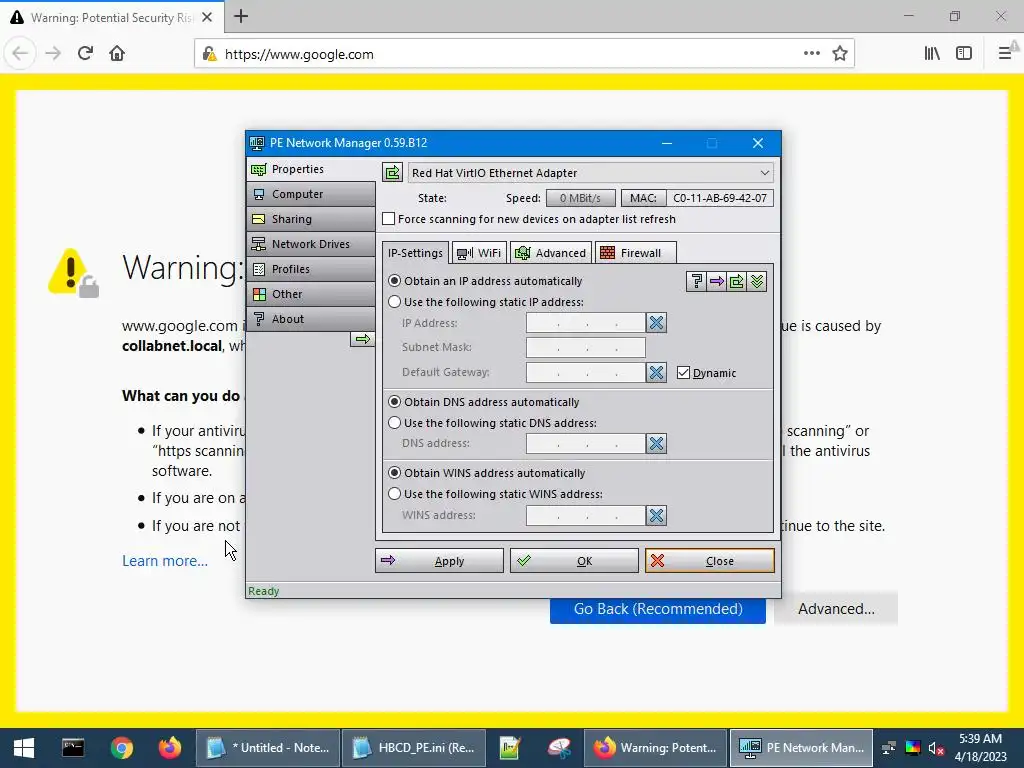Click the question mark help icon in IP-Settings
This screenshot has height=768, width=1024.
[x=696, y=281]
